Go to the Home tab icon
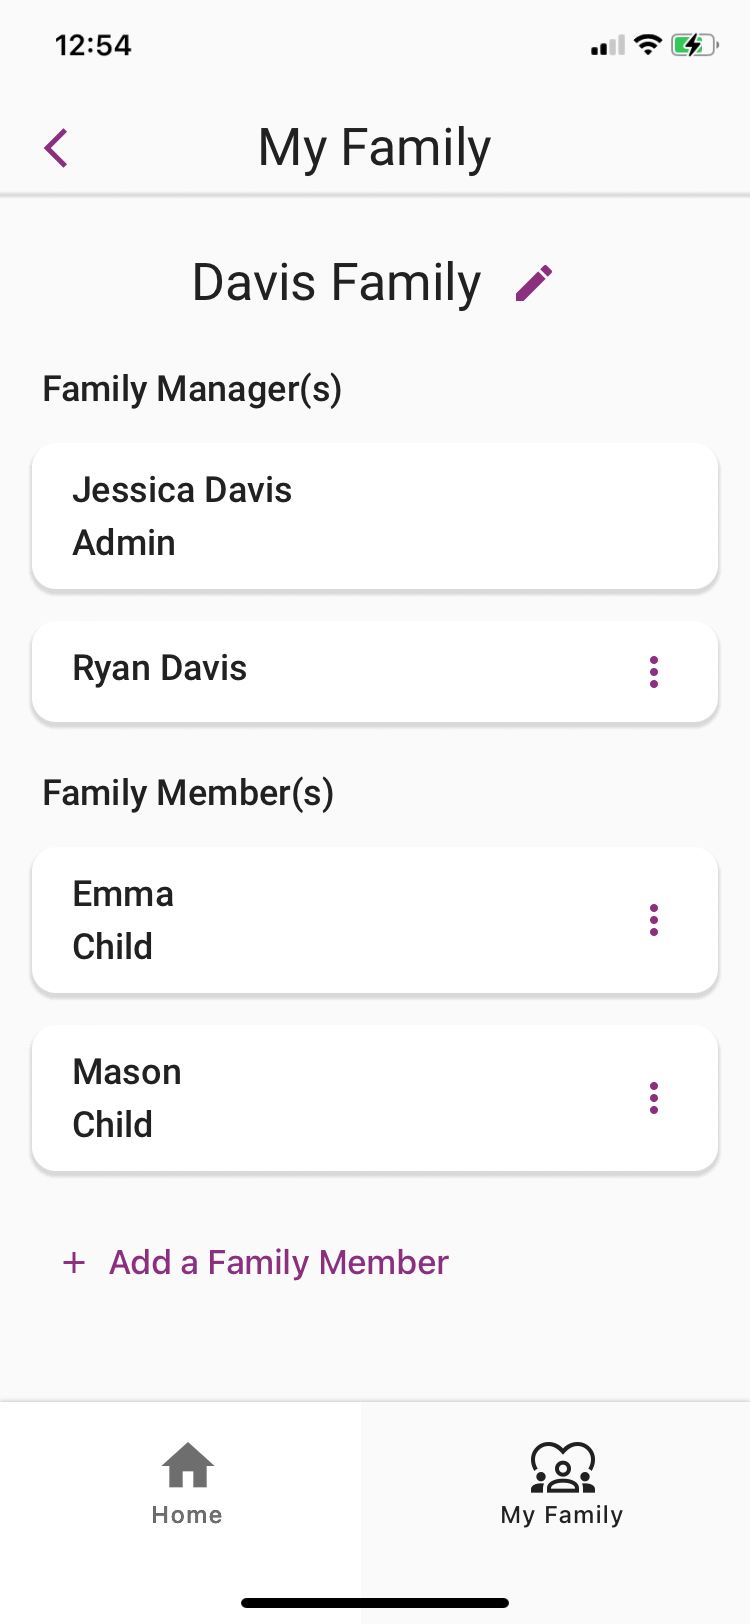750x1624 pixels. click(188, 1465)
